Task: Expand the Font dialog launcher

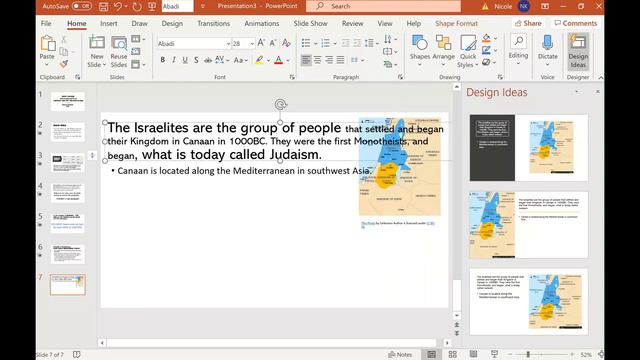Action: coord(292,77)
